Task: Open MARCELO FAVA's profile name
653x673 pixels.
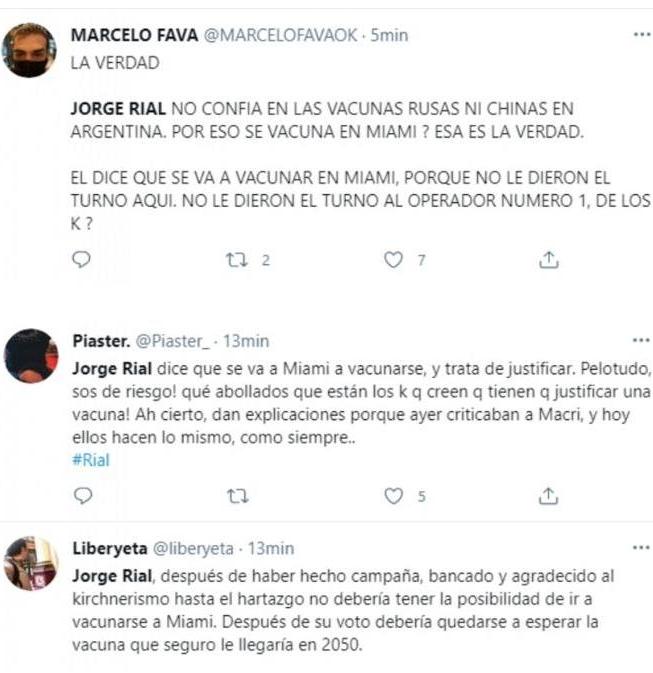Action: click(x=134, y=35)
